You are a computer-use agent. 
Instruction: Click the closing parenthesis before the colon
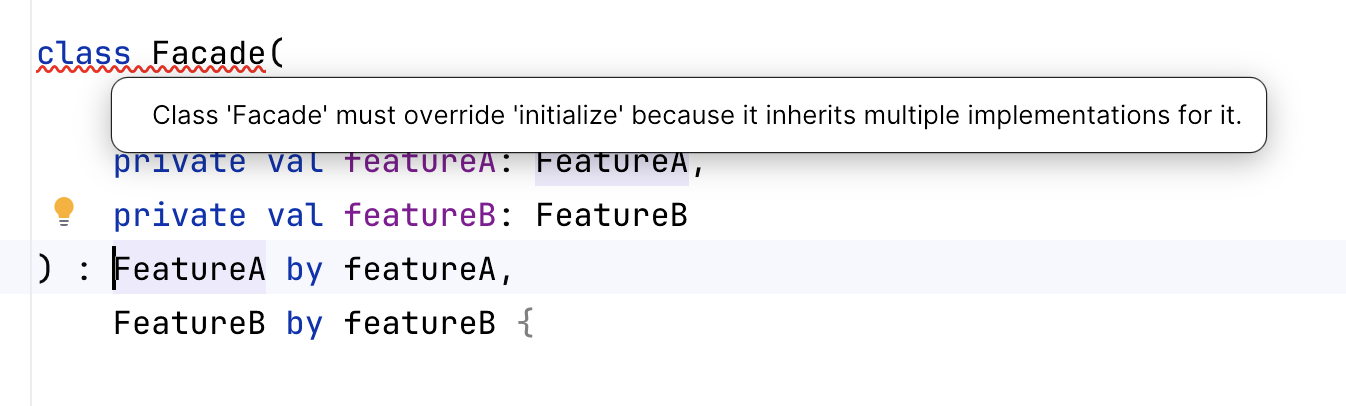[x=43, y=269]
